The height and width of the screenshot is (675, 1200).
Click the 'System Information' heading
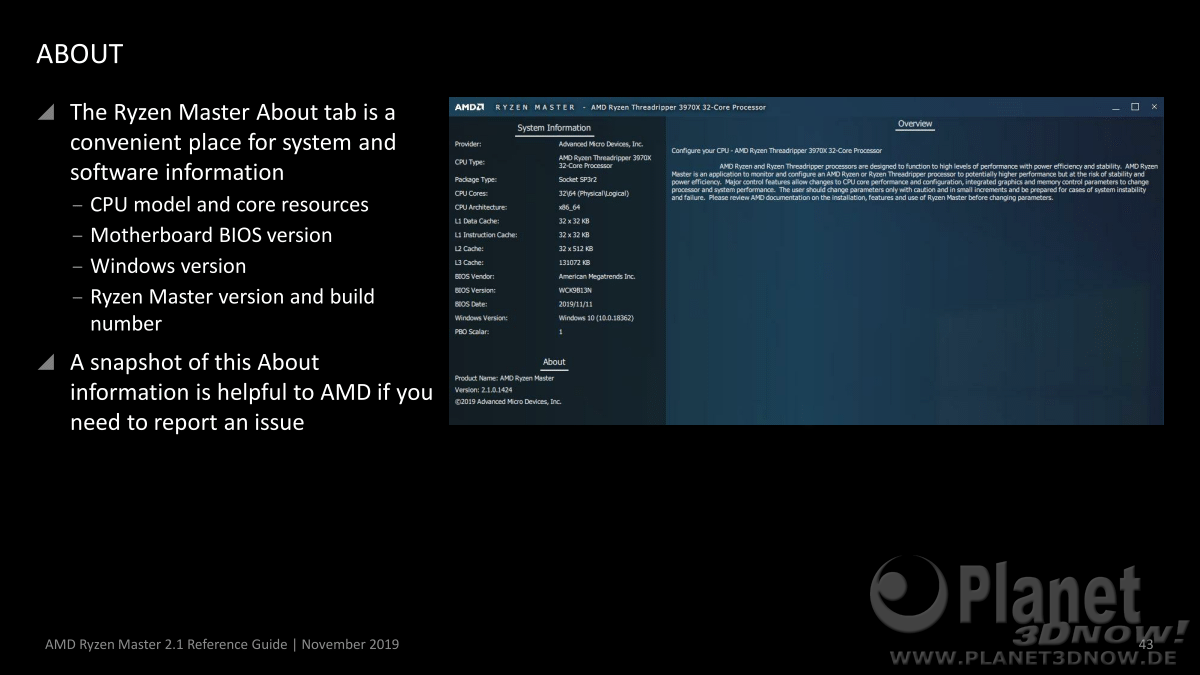click(x=554, y=128)
